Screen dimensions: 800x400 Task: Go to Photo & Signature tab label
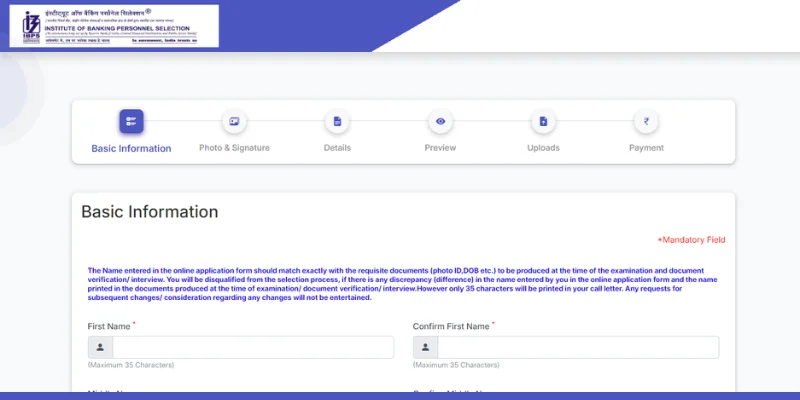pos(234,148)
